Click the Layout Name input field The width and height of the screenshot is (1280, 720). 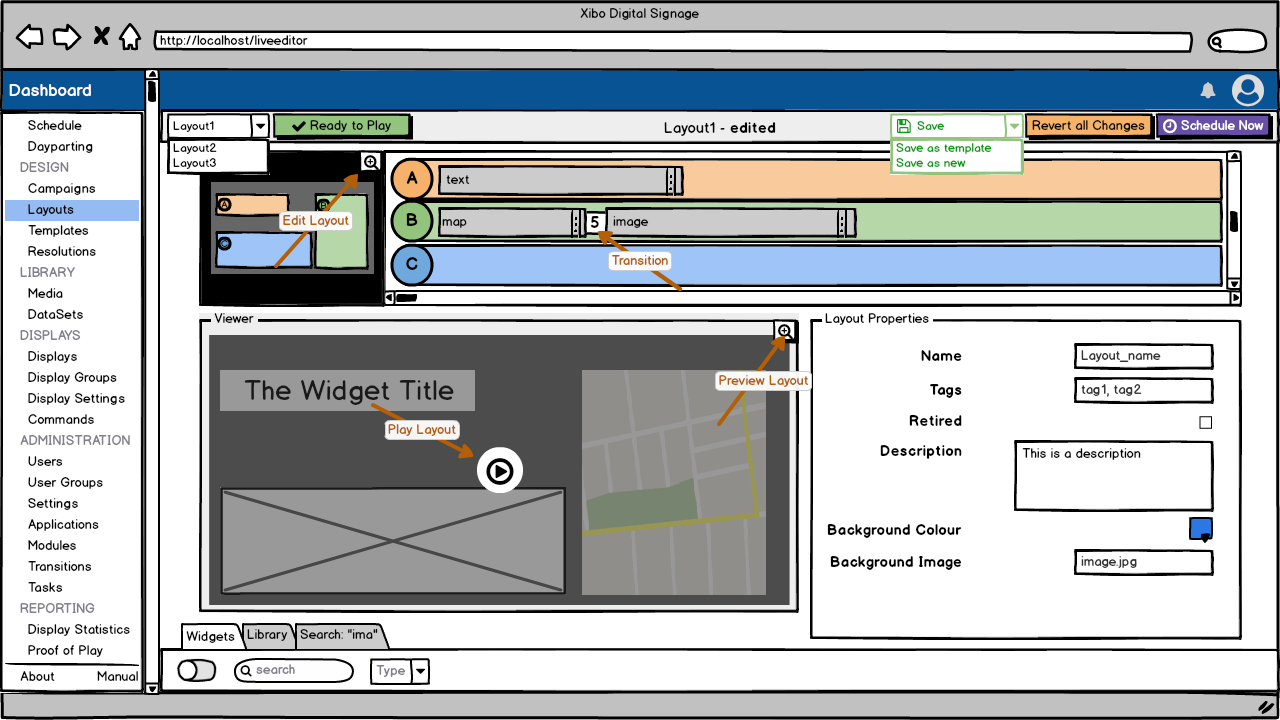pyautogui.click(x=1143, y=356)
